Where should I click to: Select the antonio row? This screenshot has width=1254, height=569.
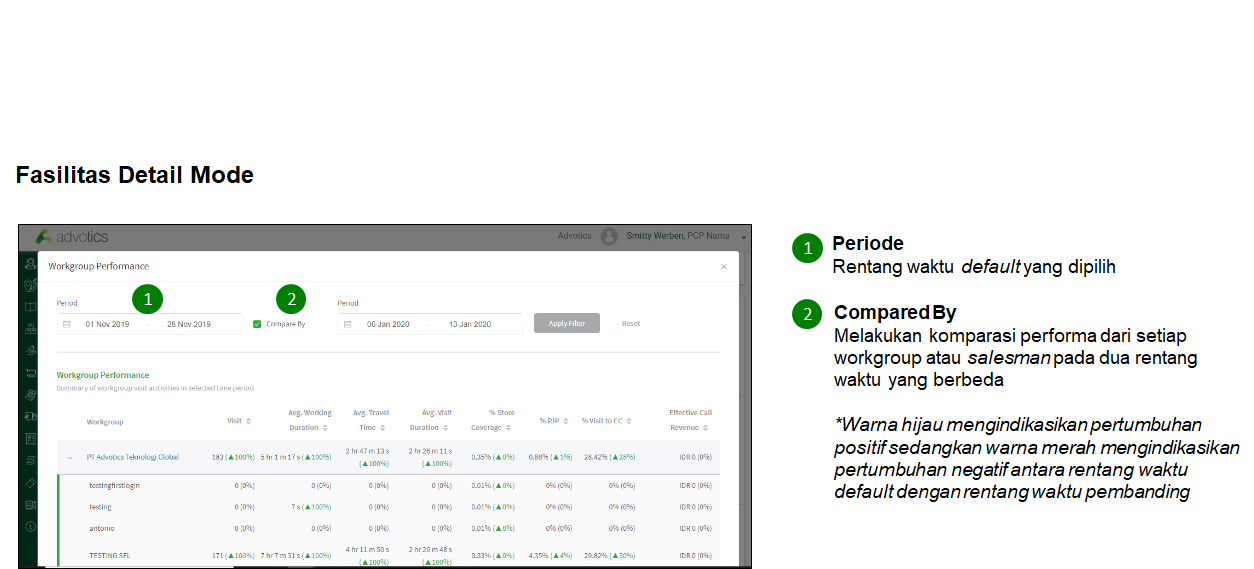point(388,528)
